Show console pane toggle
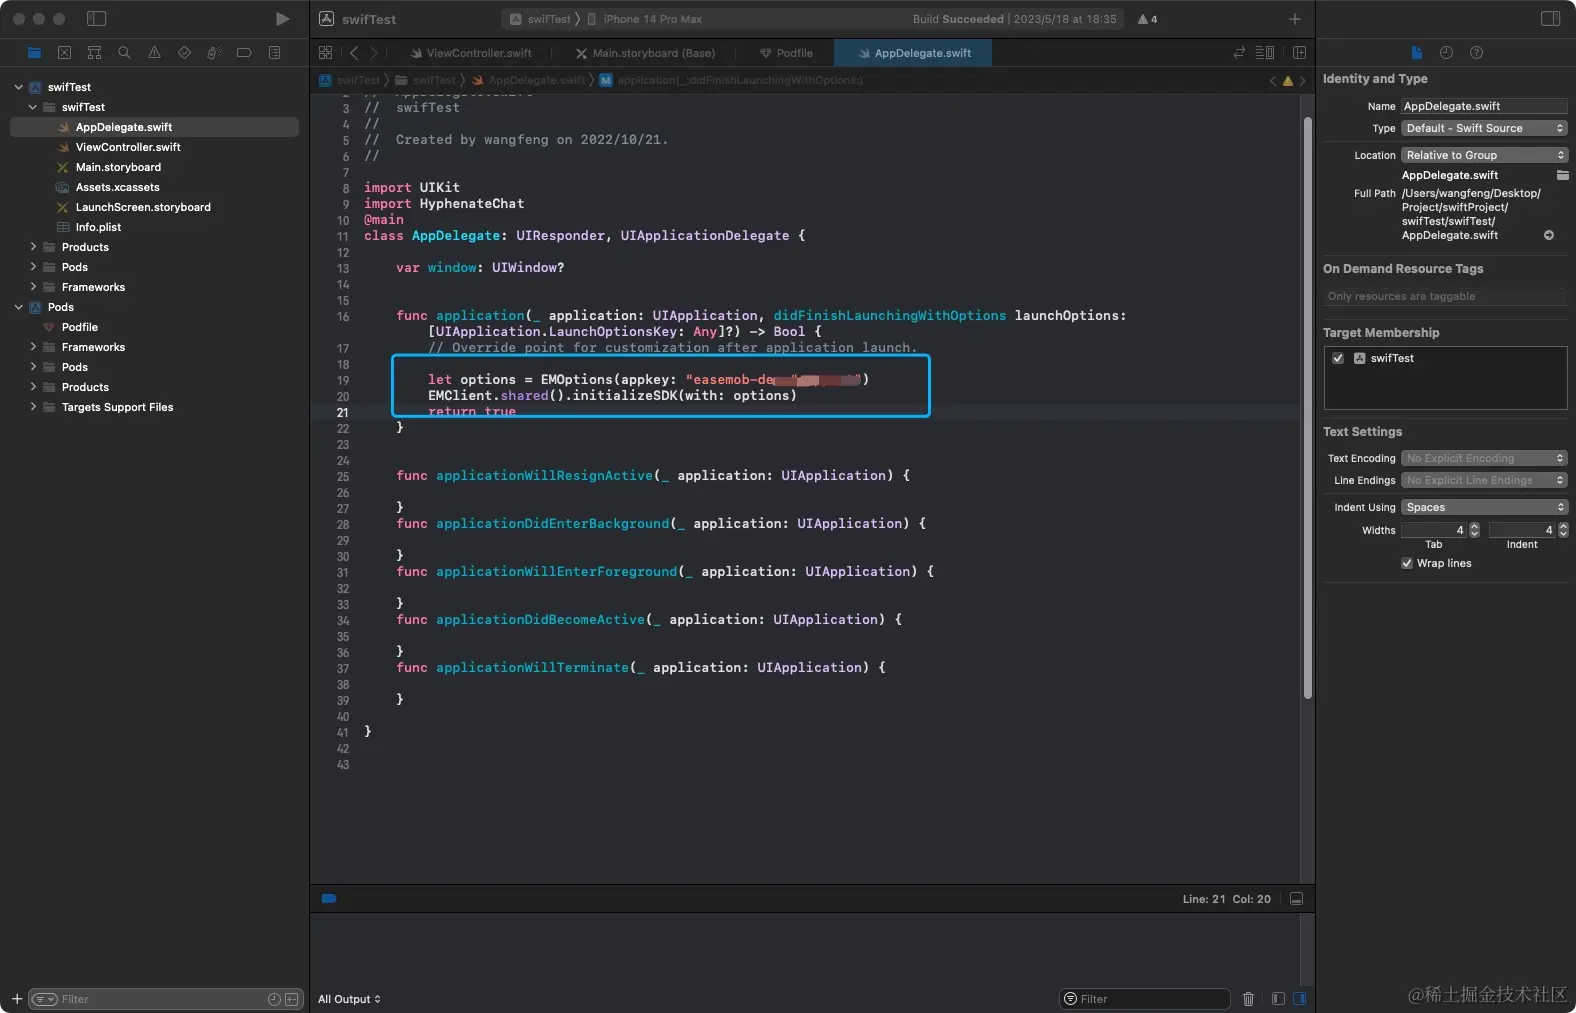Screen dimensions: 1576x1013 [x=1300, y=999]
